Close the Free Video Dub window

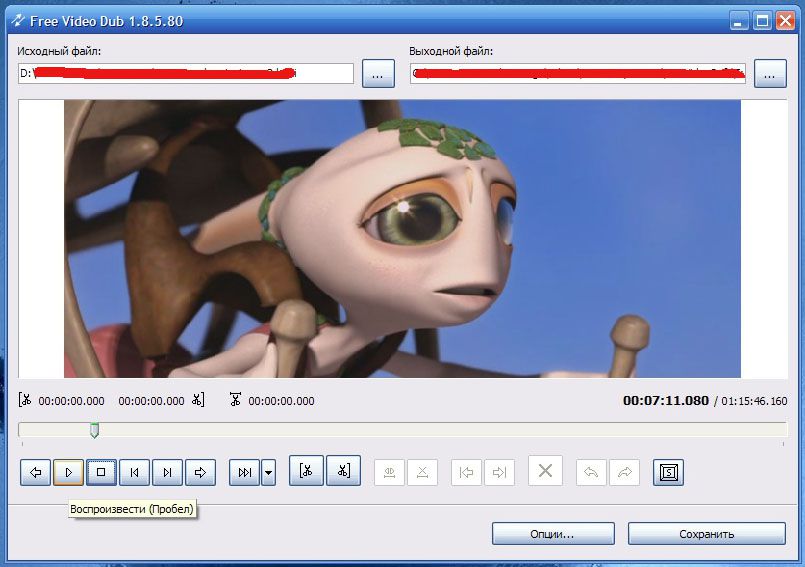785,21
